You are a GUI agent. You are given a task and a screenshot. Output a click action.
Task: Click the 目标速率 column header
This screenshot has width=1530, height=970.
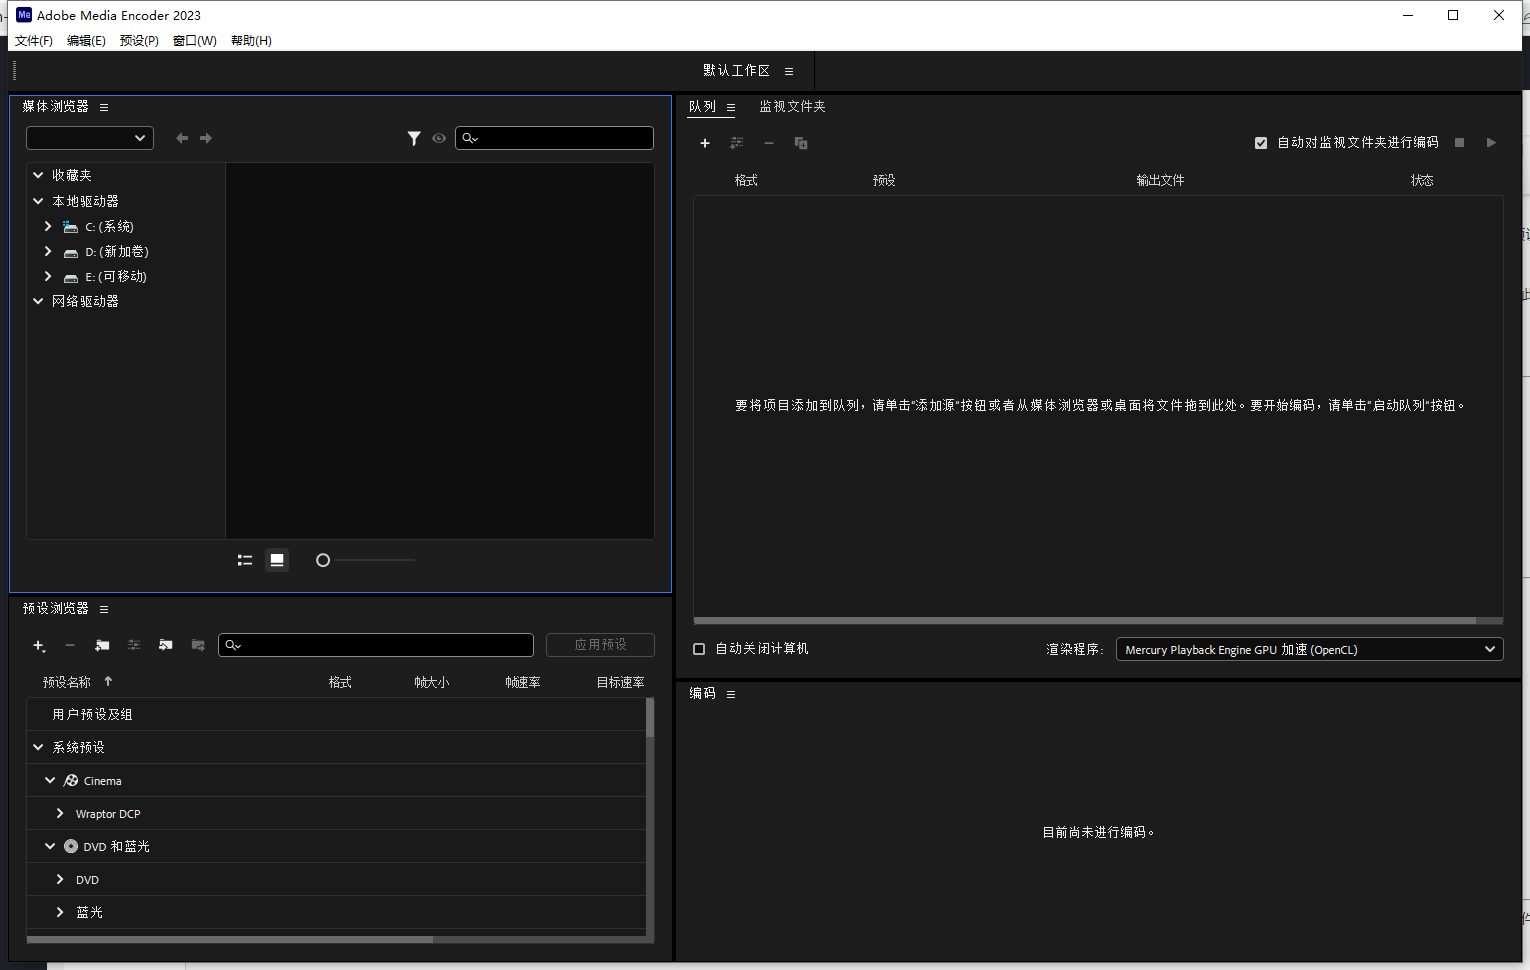[x=620, y=682]
